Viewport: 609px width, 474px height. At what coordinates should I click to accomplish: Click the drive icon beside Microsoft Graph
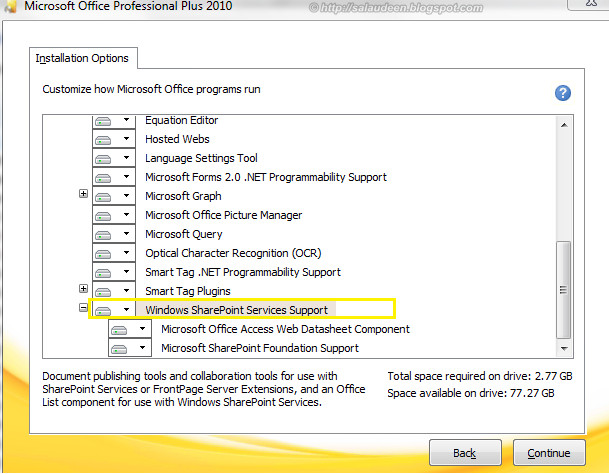[103, 197]
